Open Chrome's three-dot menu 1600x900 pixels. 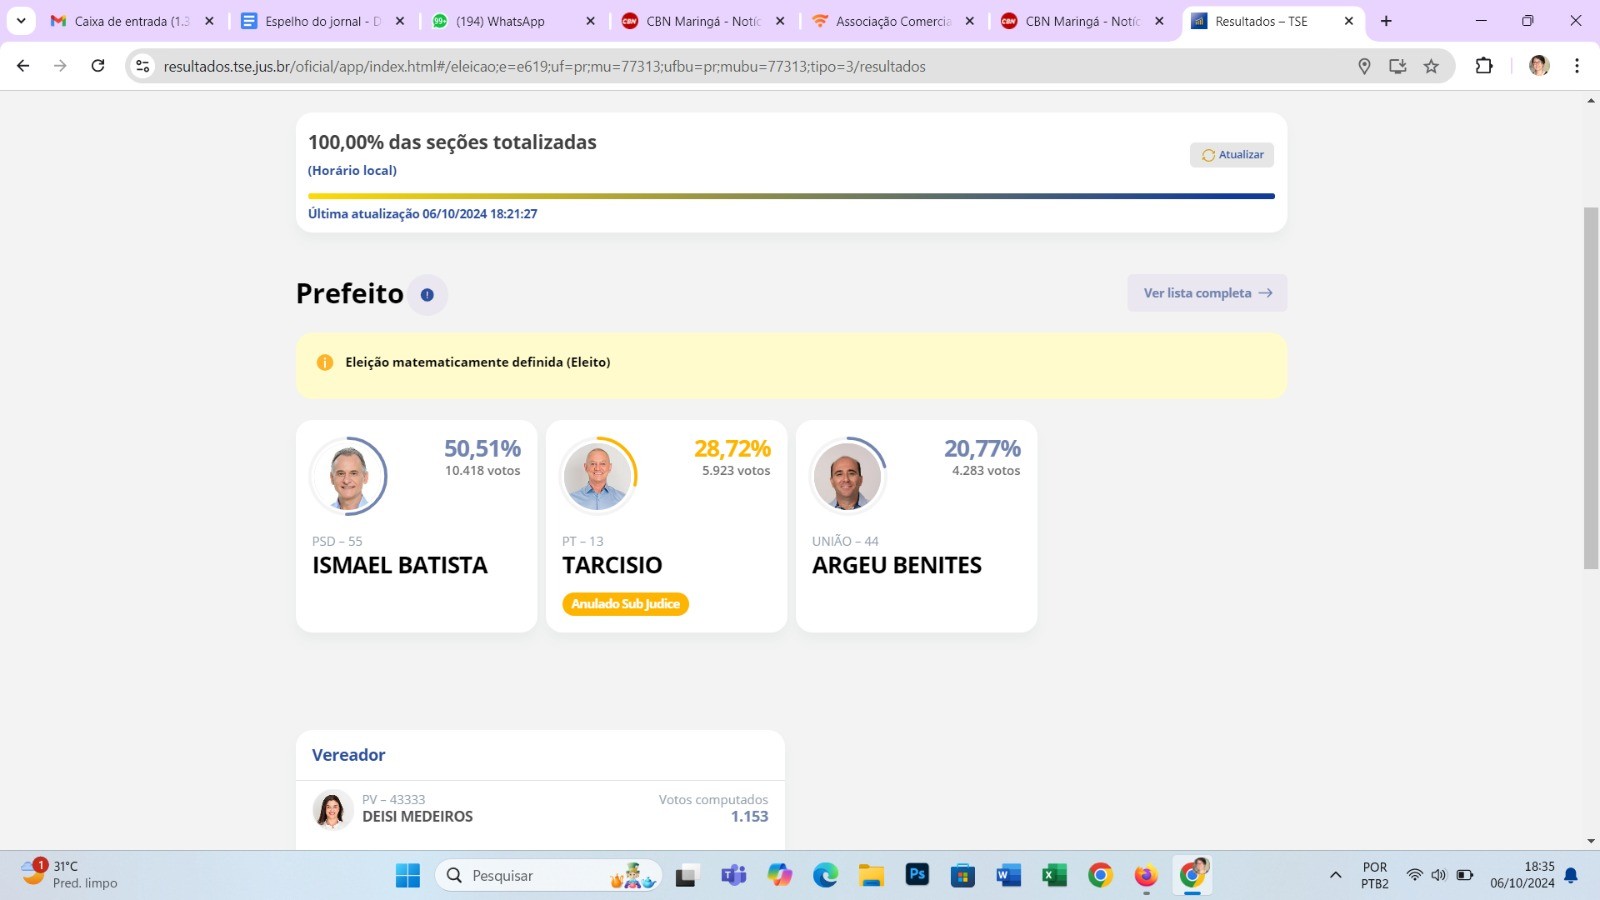click(1578, 66)
